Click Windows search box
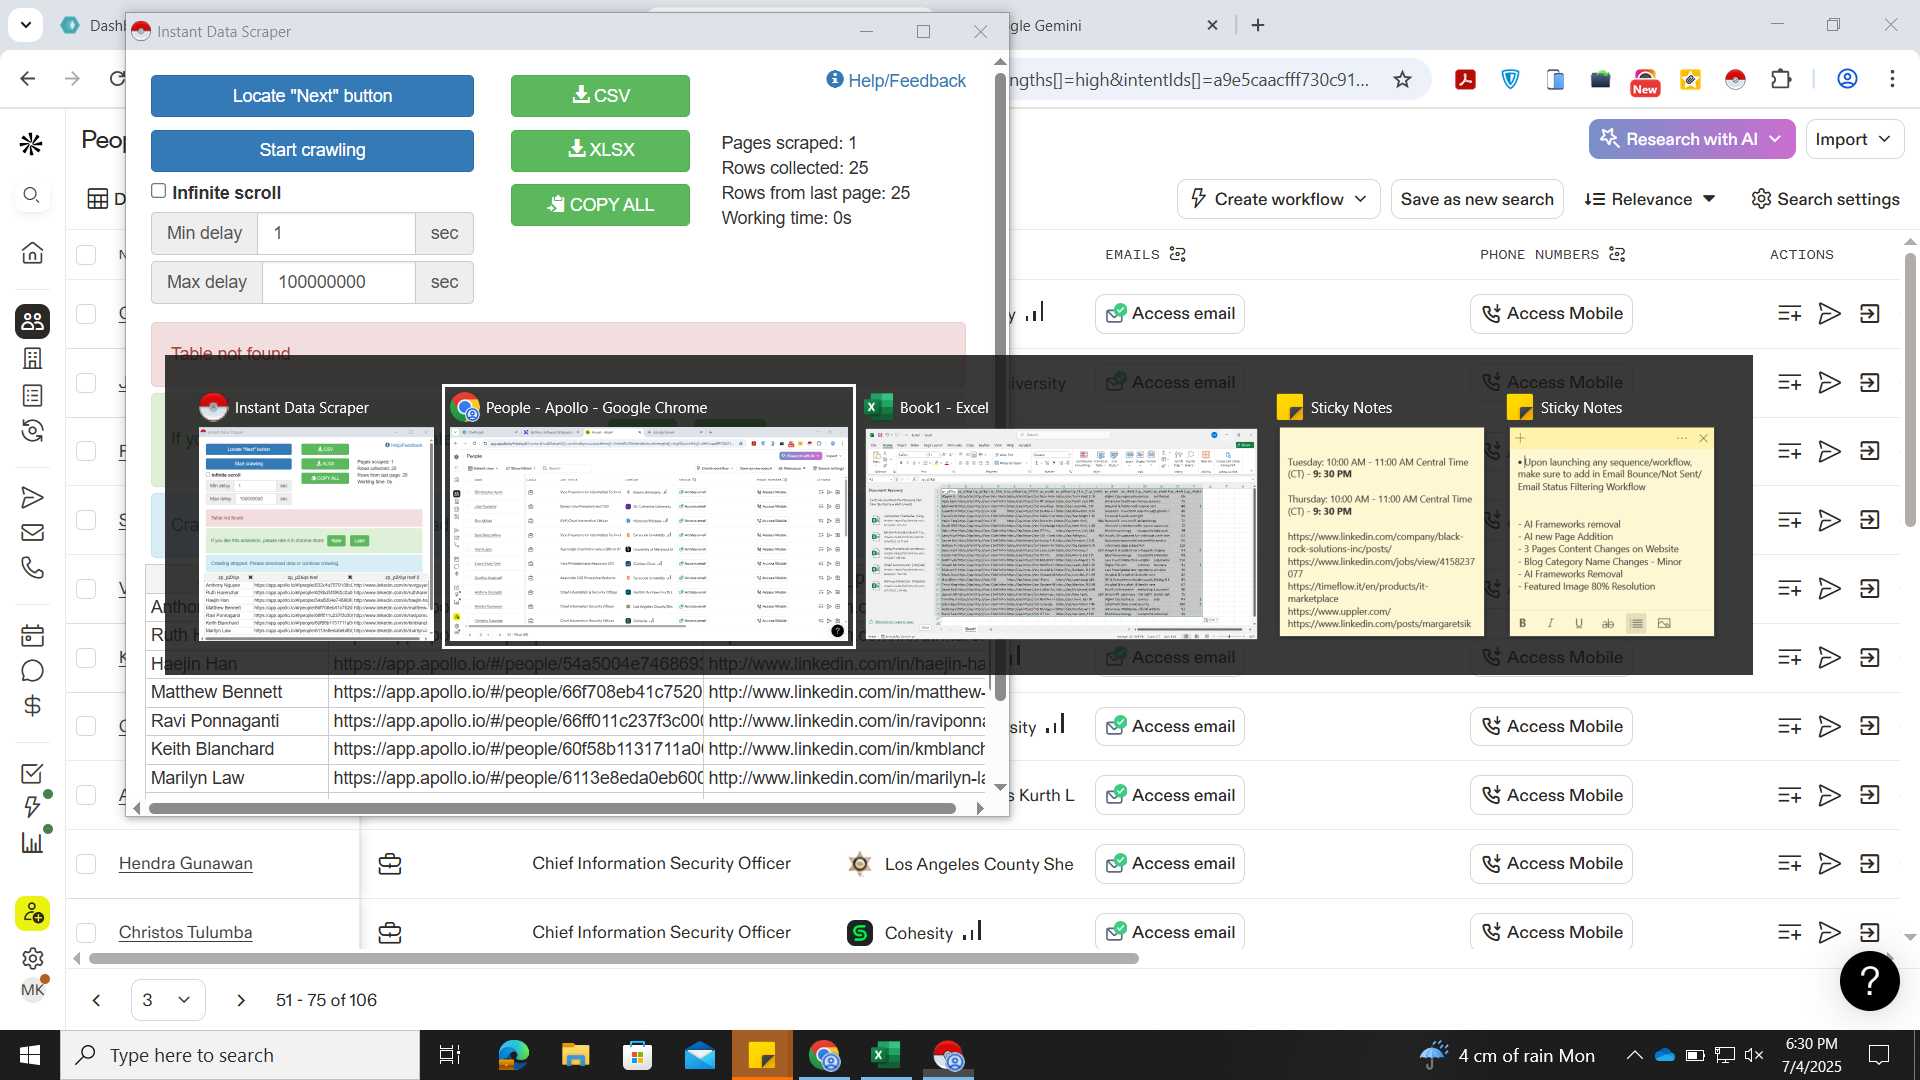Viewport: 1920px width, 1080px height. click(240, 1055)
